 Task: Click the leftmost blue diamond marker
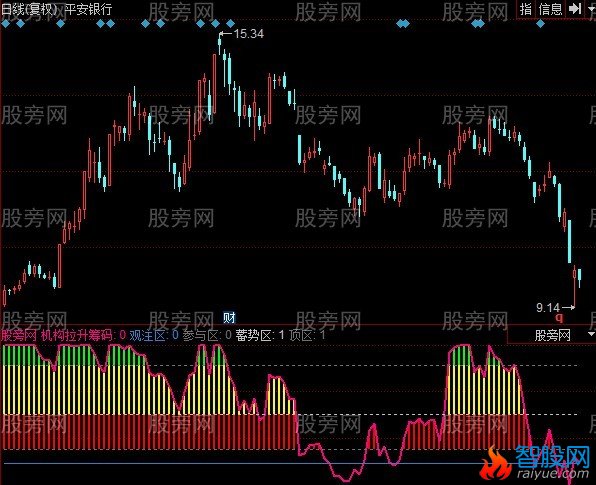5,24
